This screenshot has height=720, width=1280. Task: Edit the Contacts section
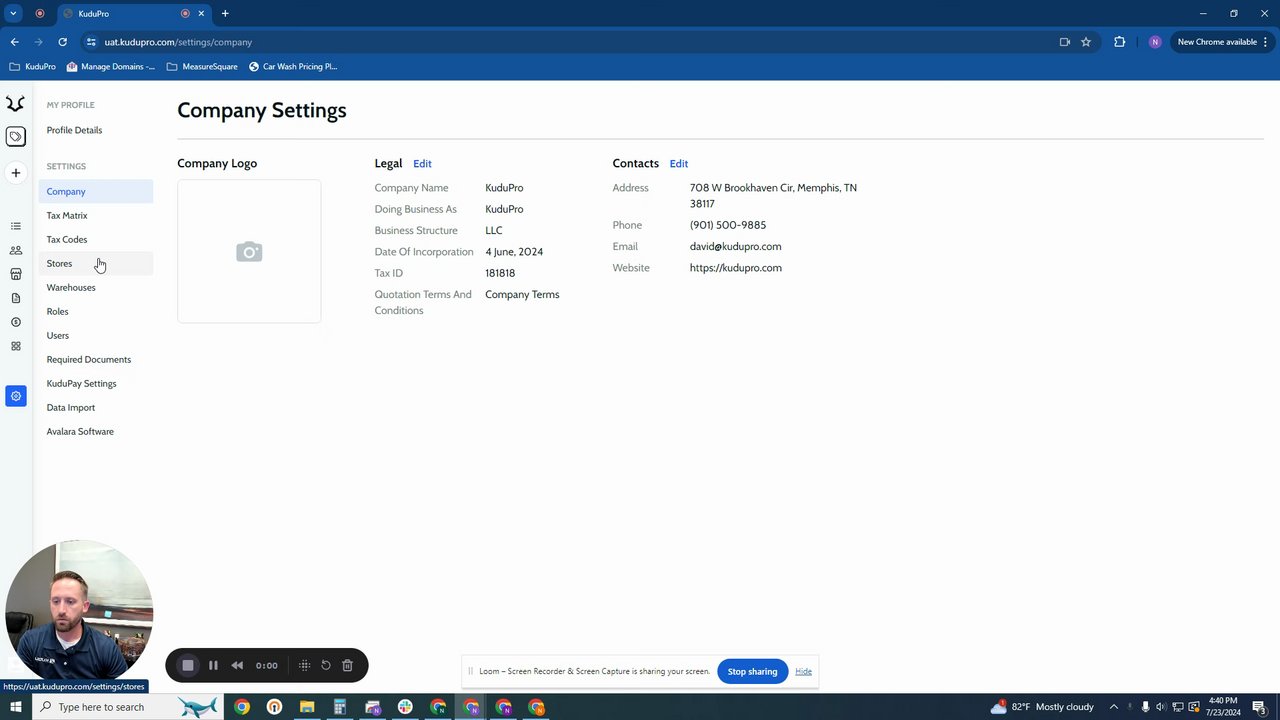(679, 163)
